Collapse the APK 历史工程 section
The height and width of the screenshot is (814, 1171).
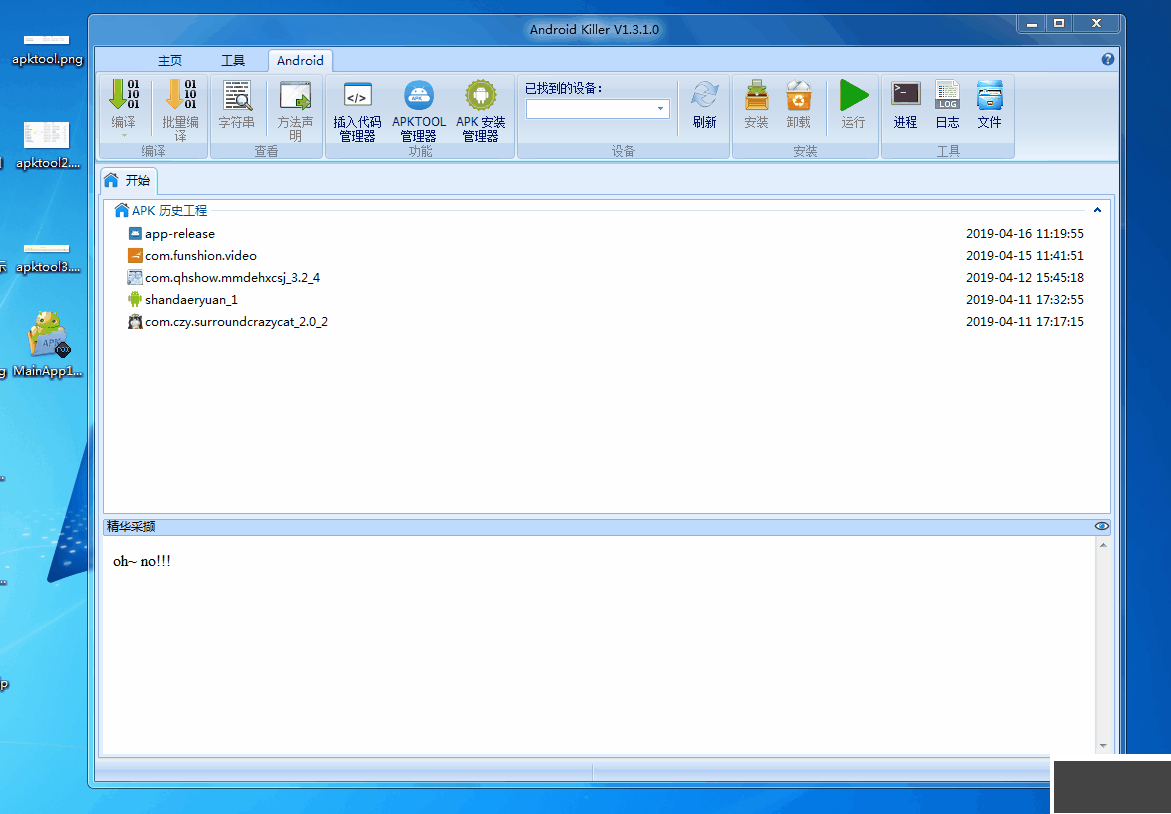tap(1097, 211)
